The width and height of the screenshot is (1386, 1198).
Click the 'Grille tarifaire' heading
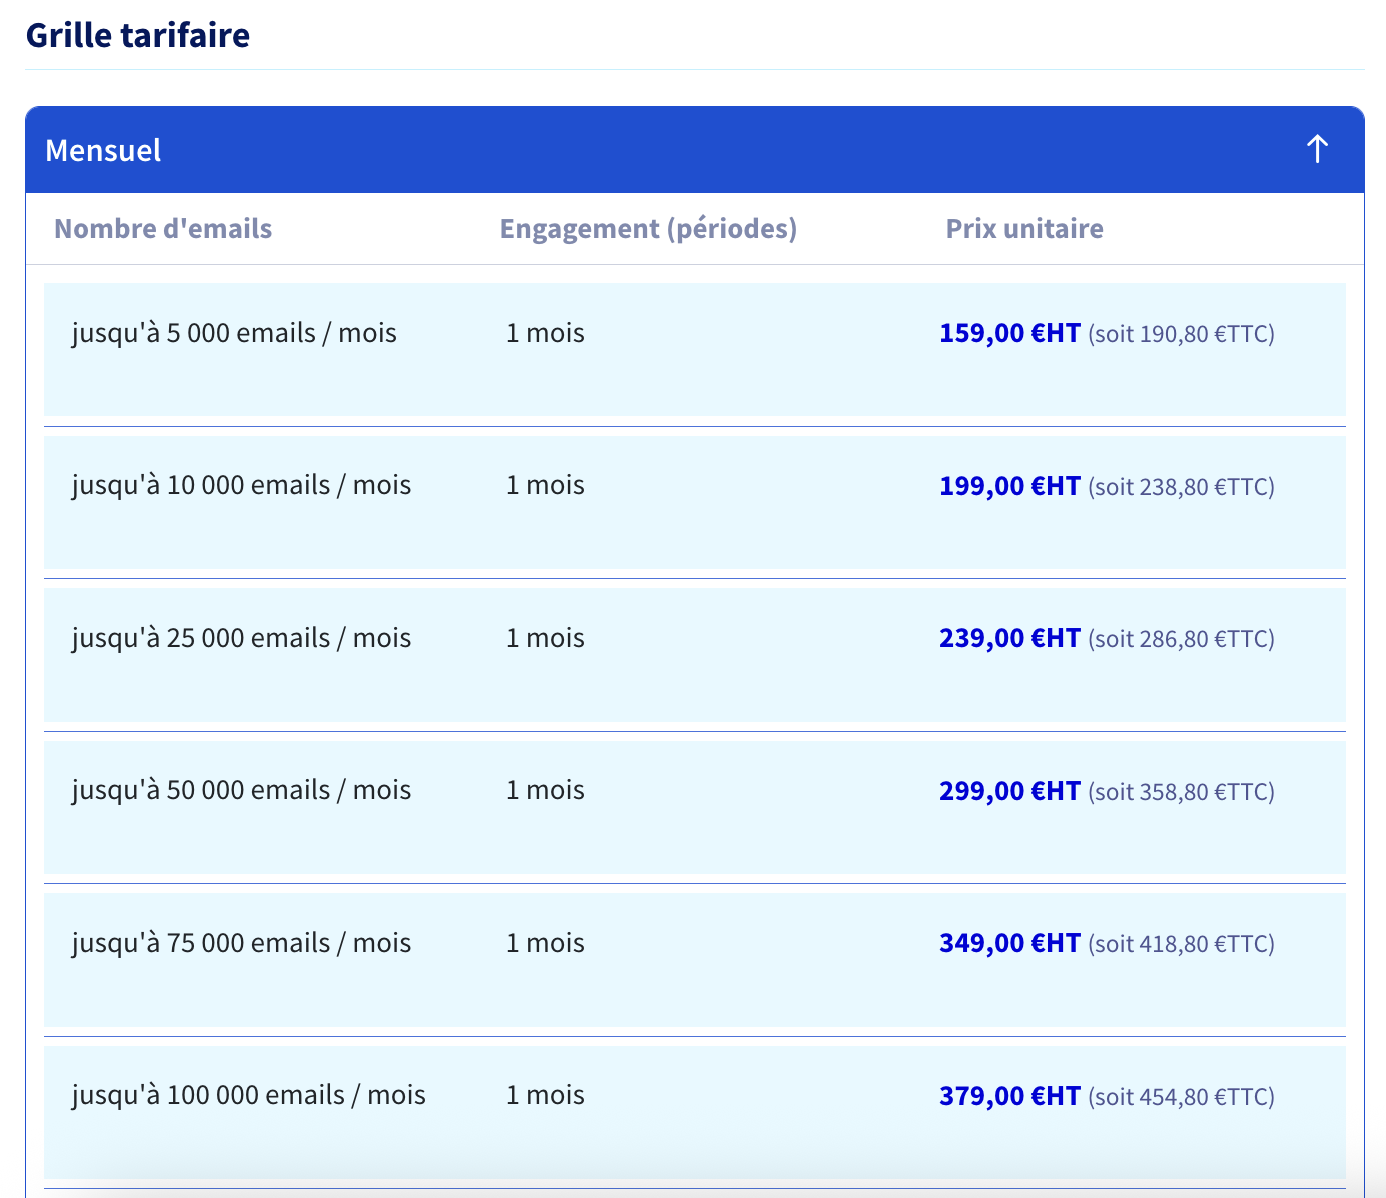138,35
